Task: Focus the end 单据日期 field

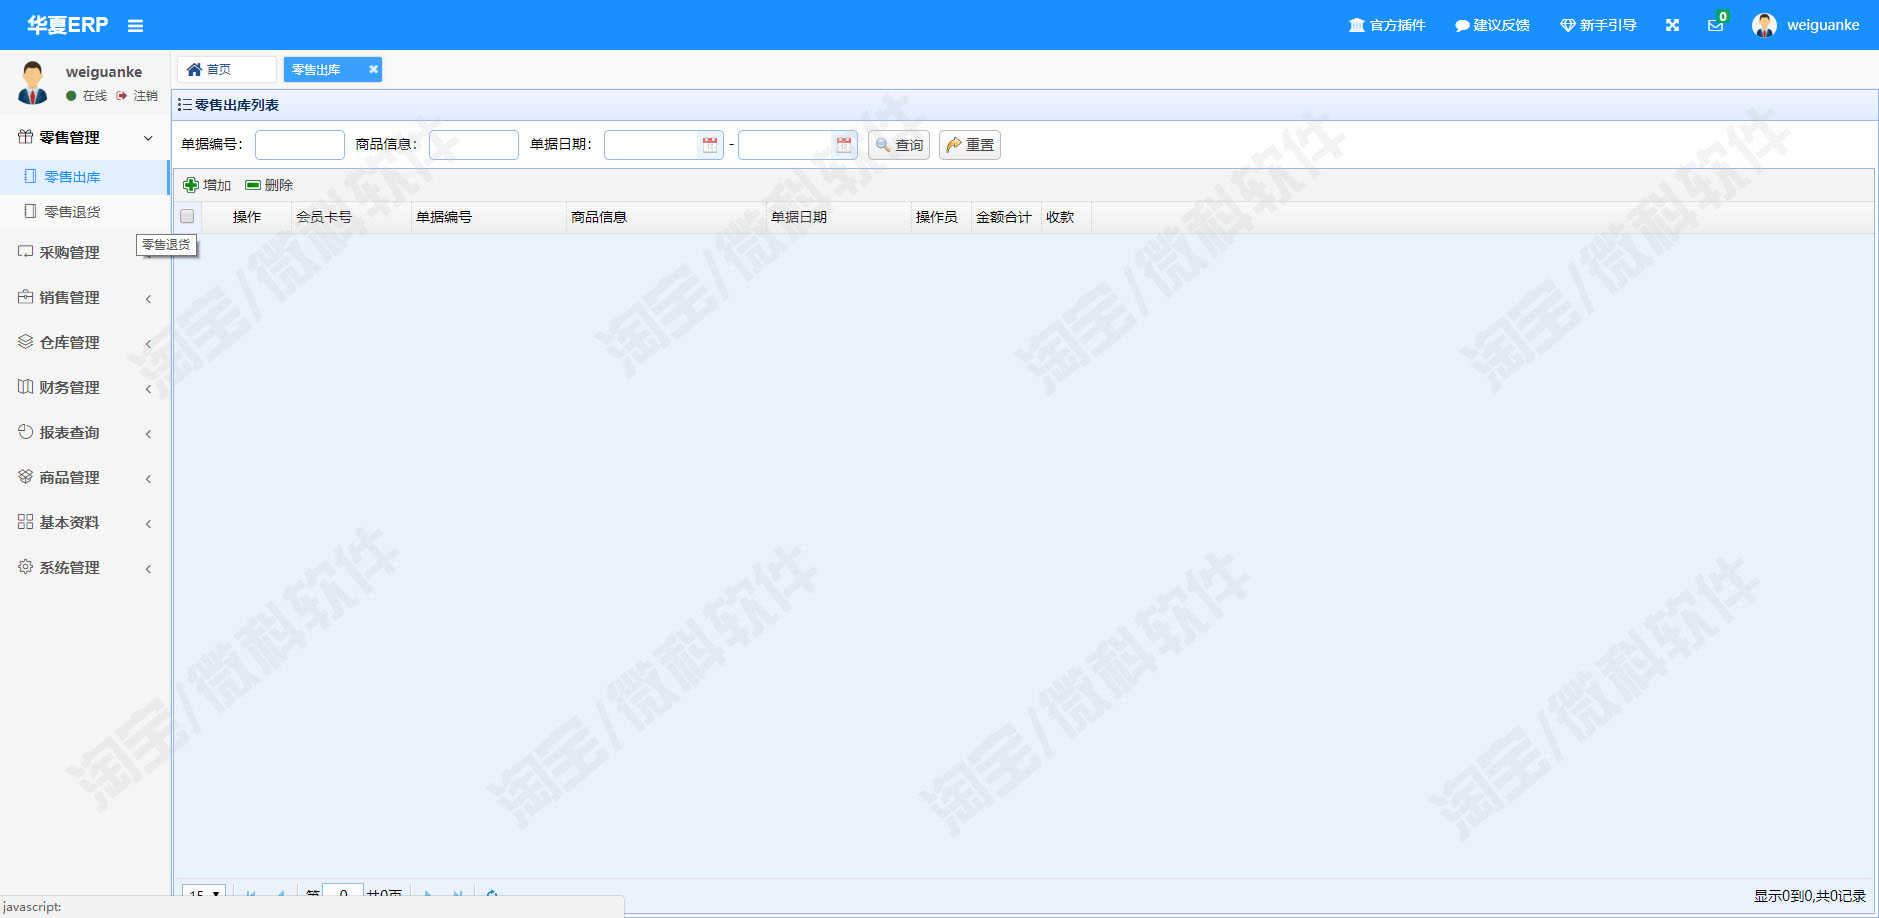Action: coord(785,145)
